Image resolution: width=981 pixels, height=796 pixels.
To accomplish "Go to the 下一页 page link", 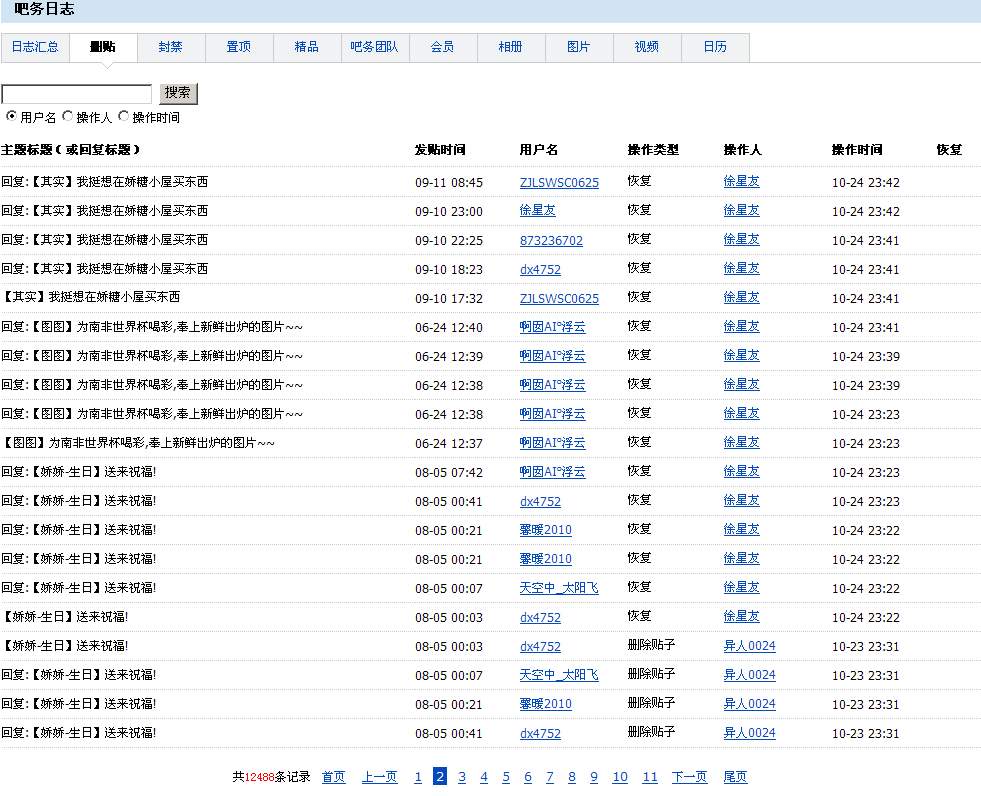I will coord(689,777).
